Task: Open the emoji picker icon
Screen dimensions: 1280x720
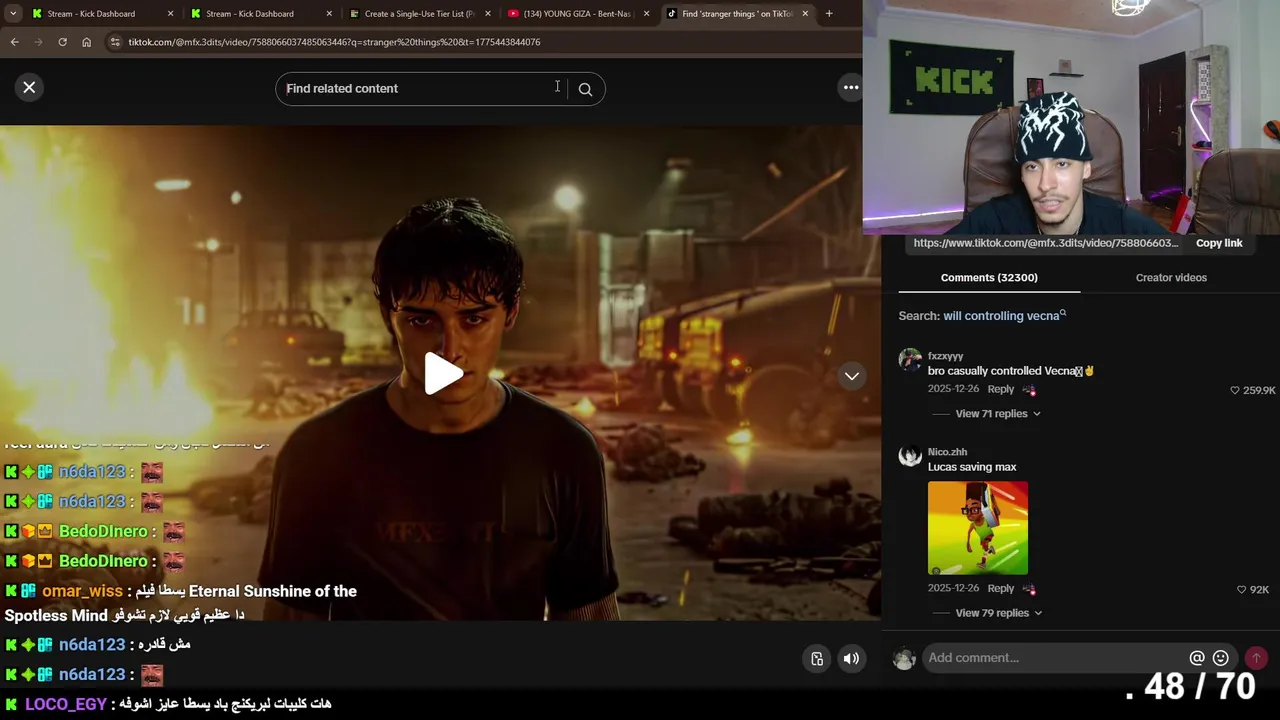Action: coord(1220,658)
